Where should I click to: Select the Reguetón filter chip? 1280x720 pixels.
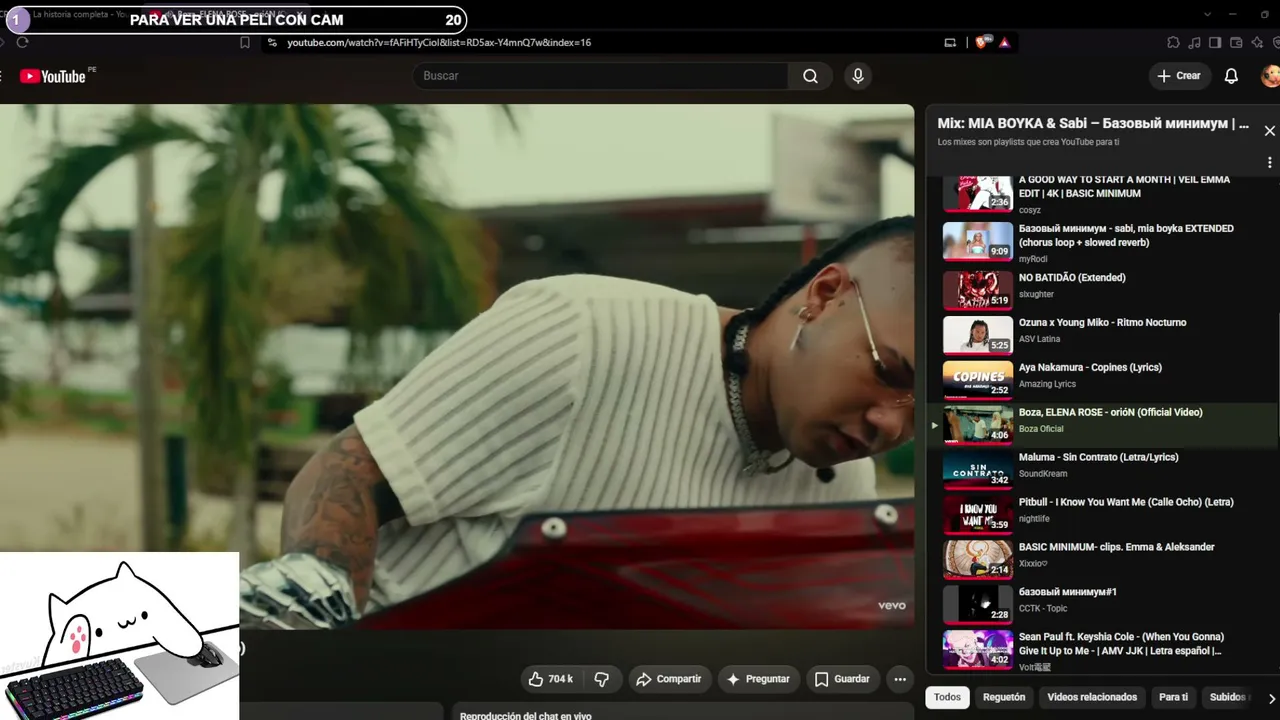coord(1004,697)
